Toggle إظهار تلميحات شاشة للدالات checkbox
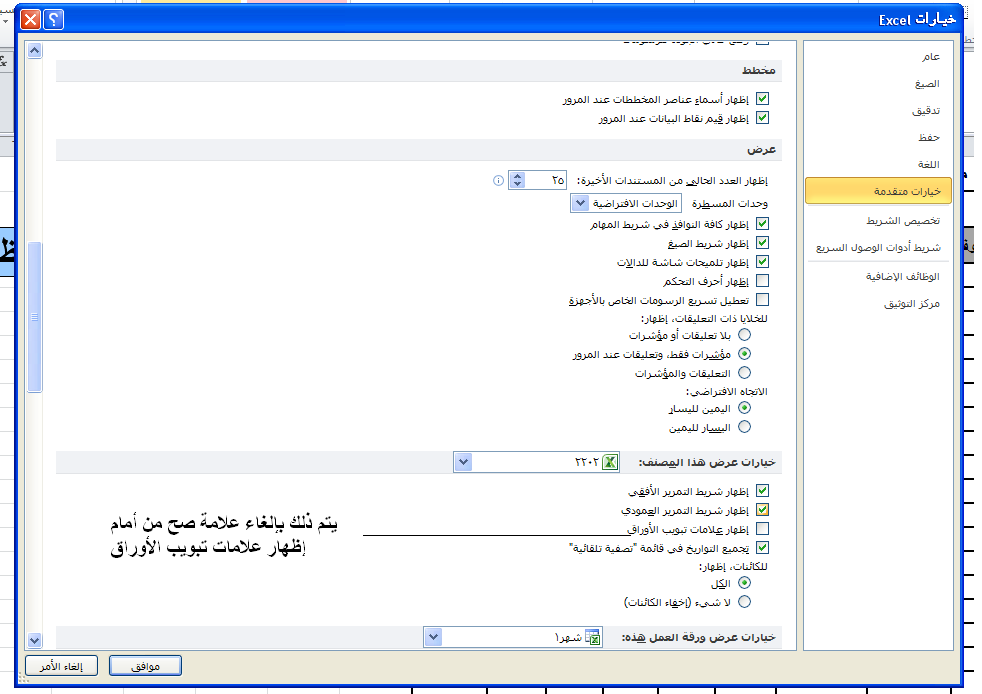The image size is (982, 694). 762,262
